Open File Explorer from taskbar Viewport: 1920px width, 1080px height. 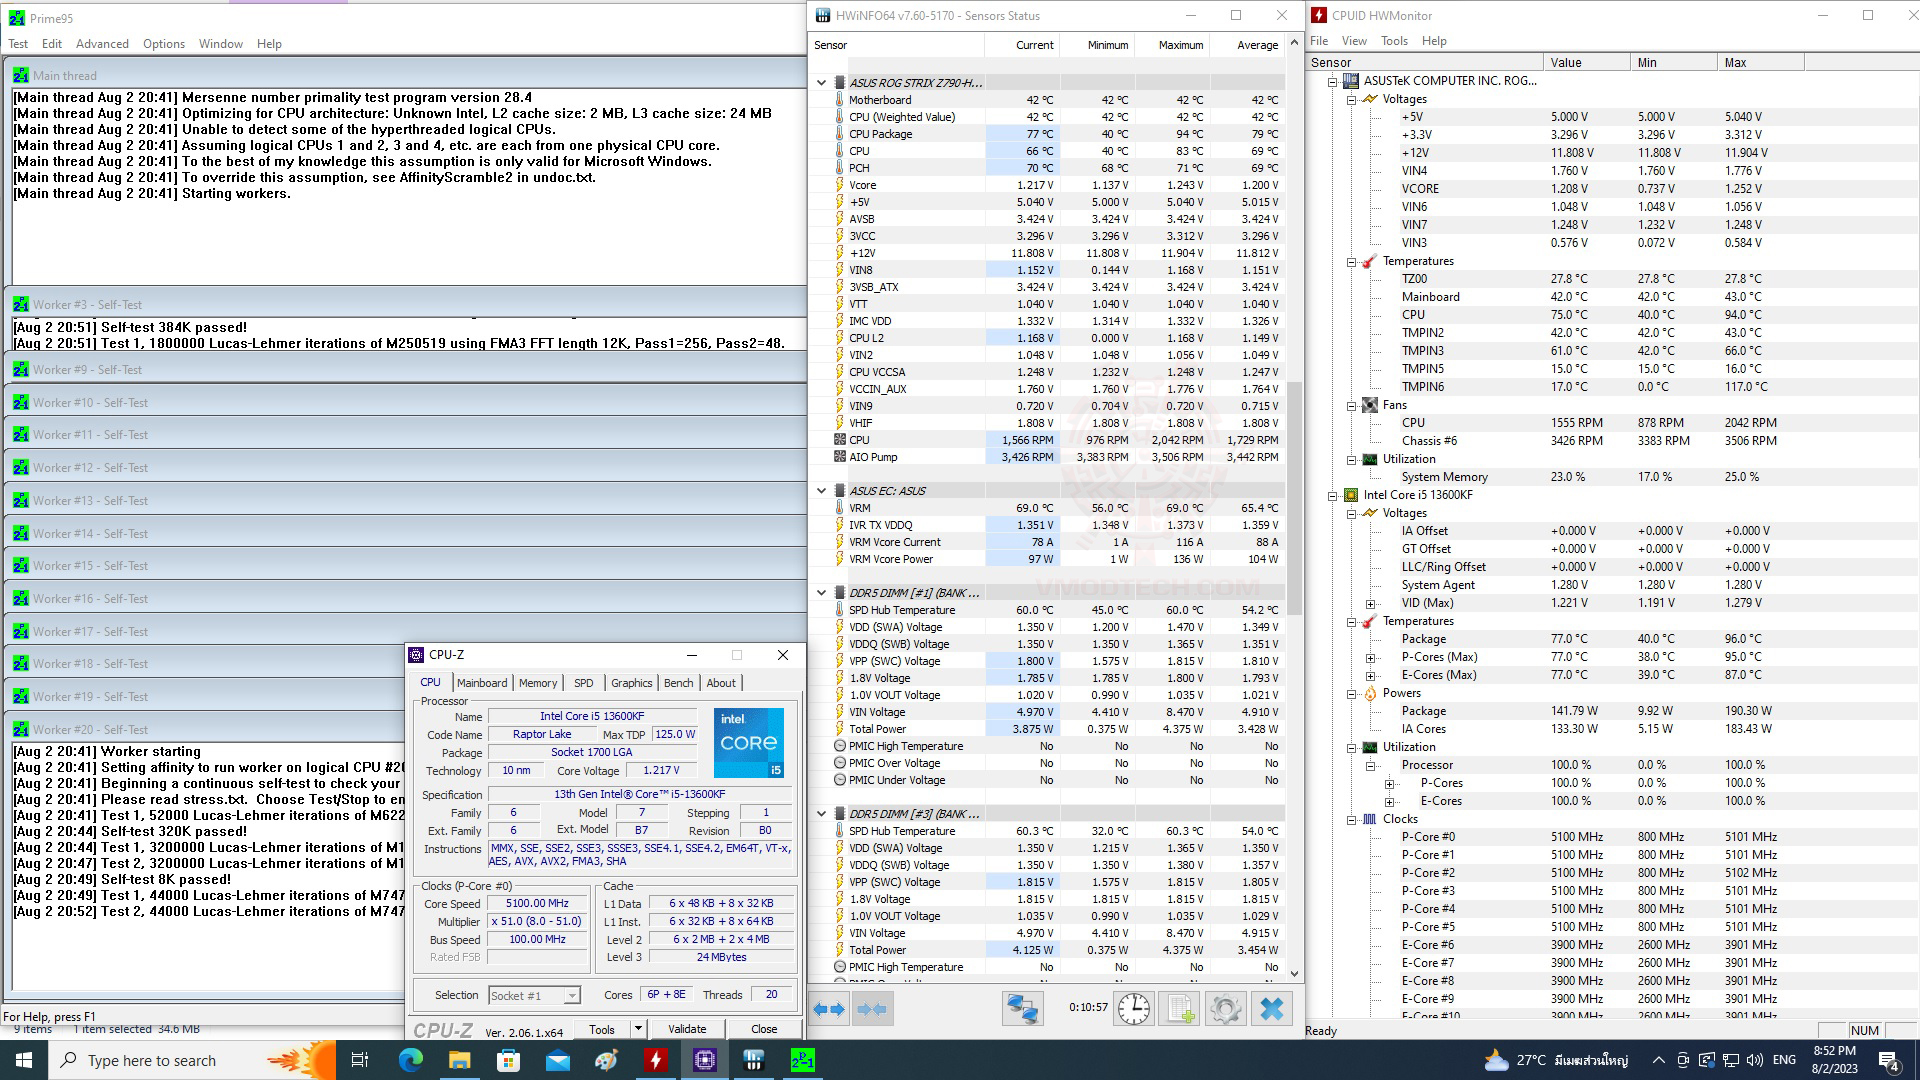coord(459,1060)
